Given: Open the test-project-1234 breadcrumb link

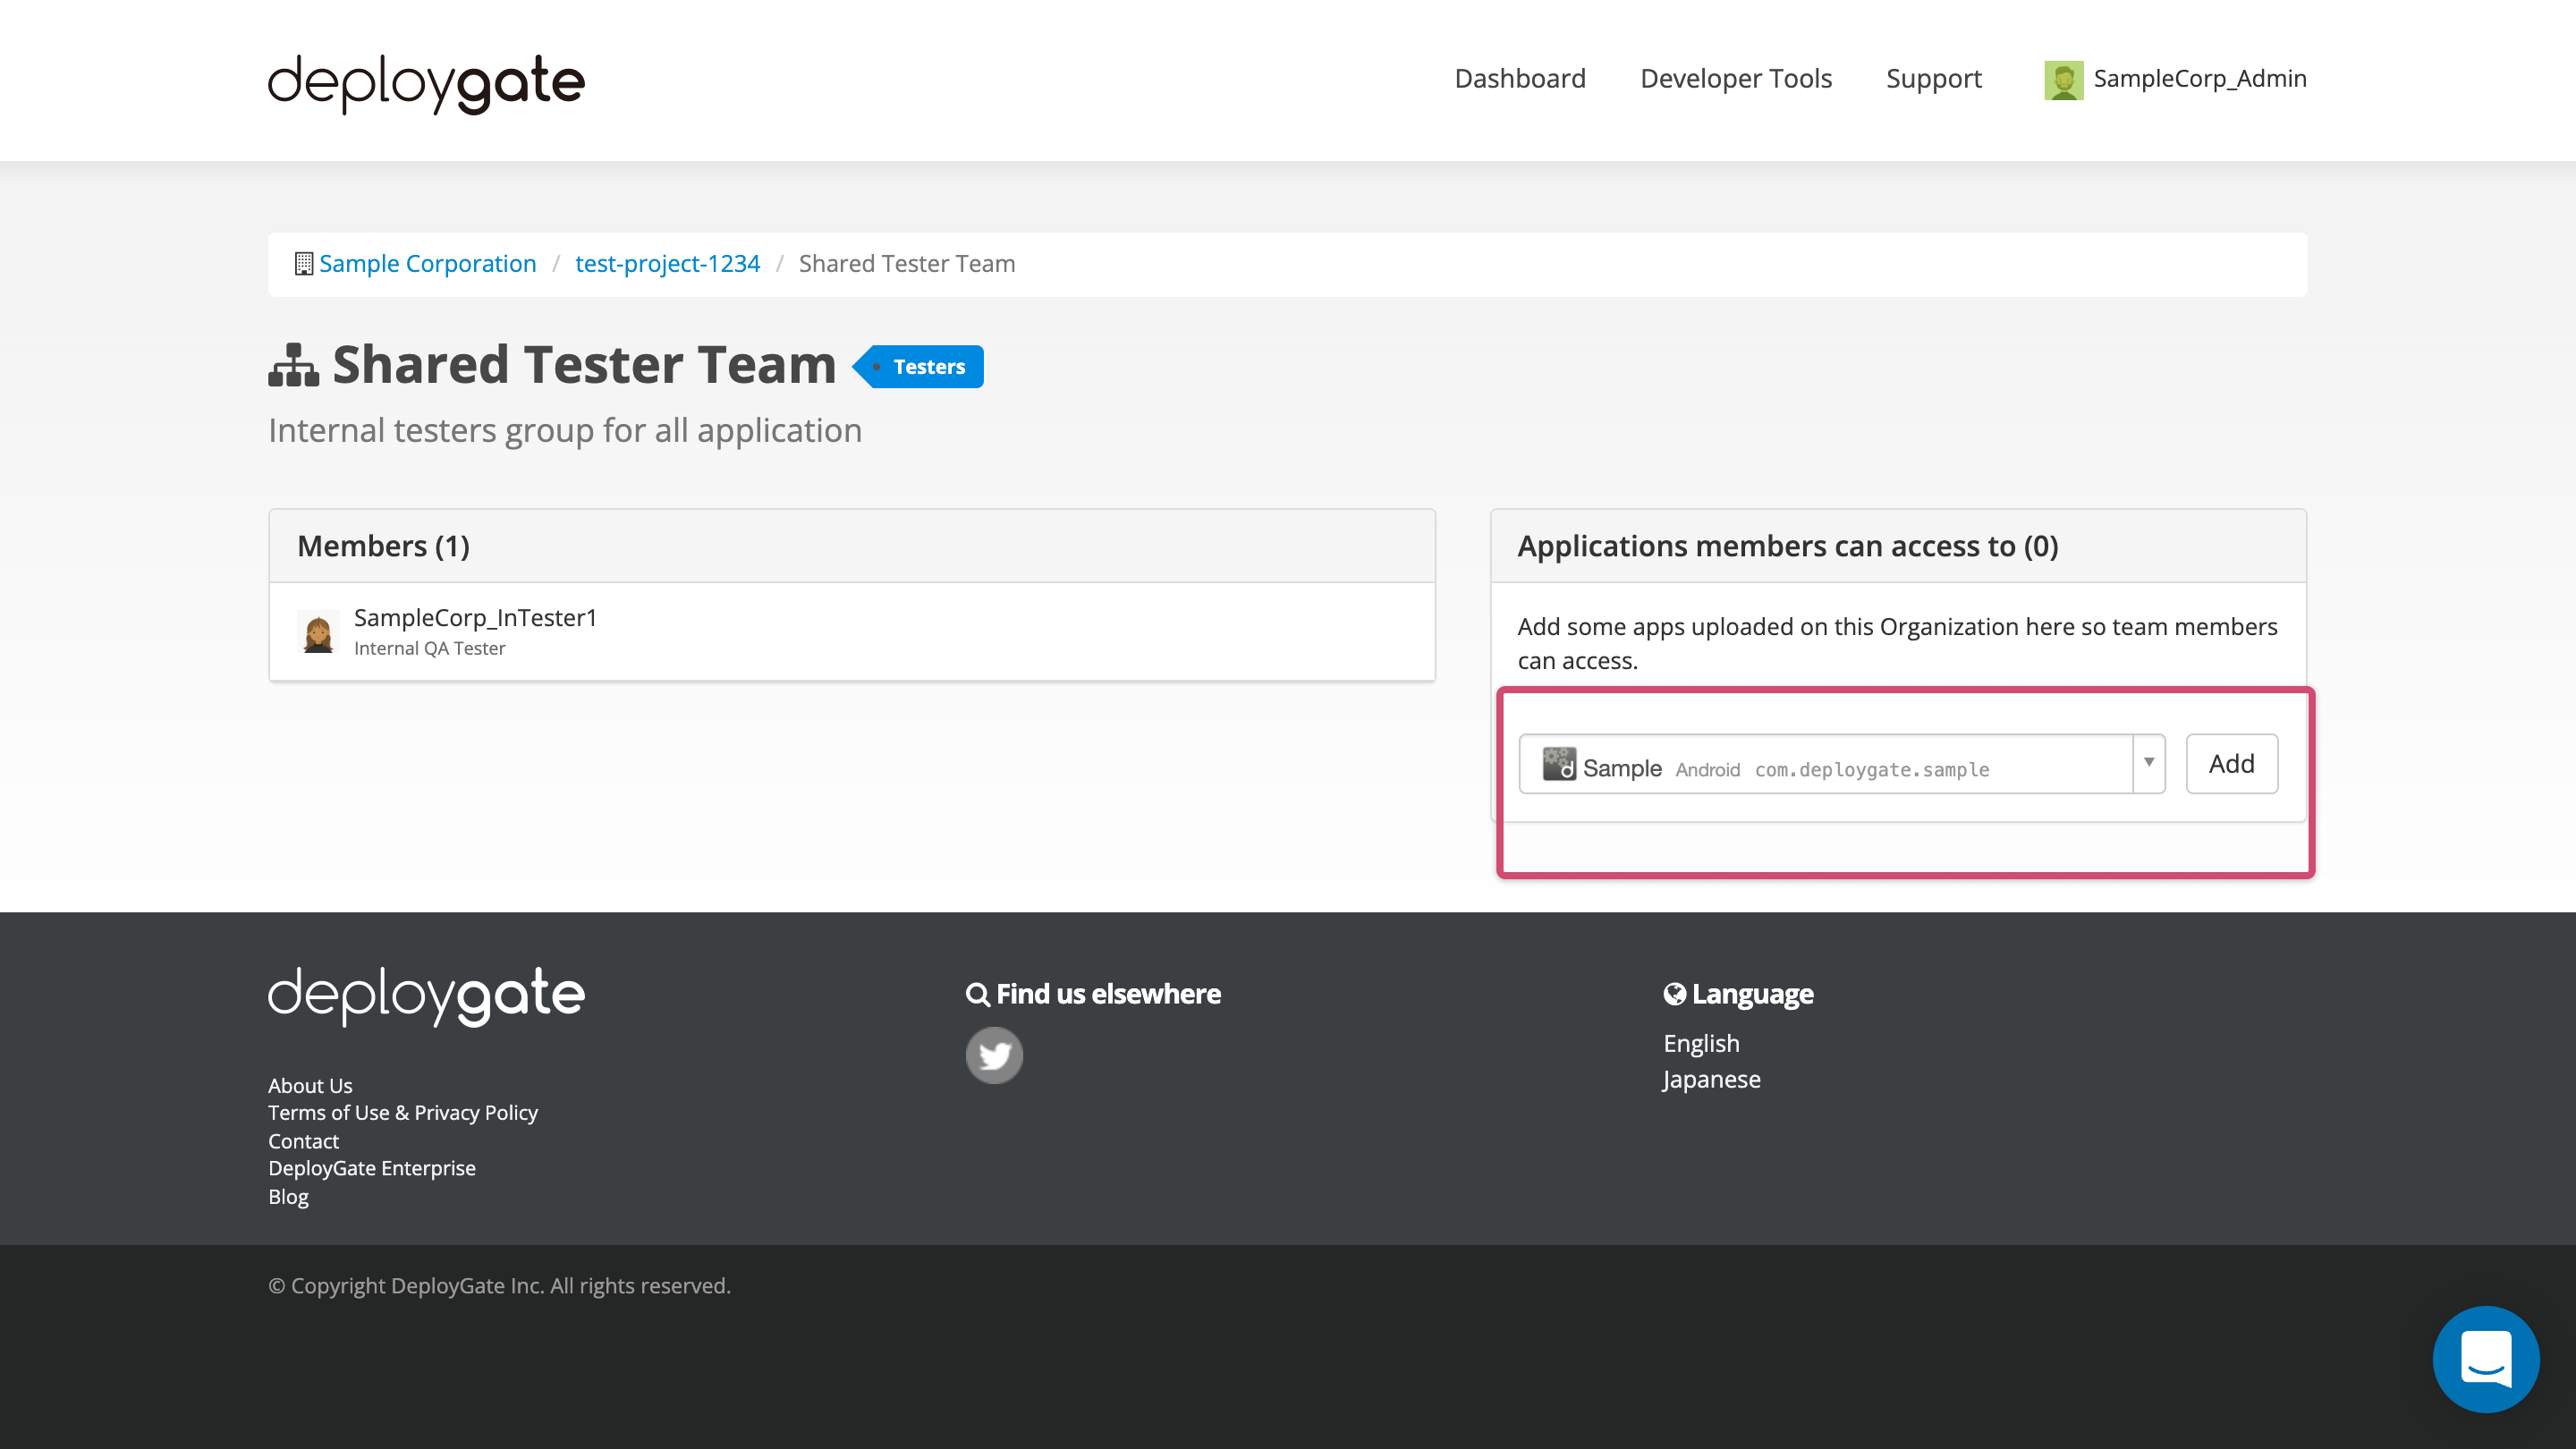Looking at the screenshot, I should [x=668, y=263].
